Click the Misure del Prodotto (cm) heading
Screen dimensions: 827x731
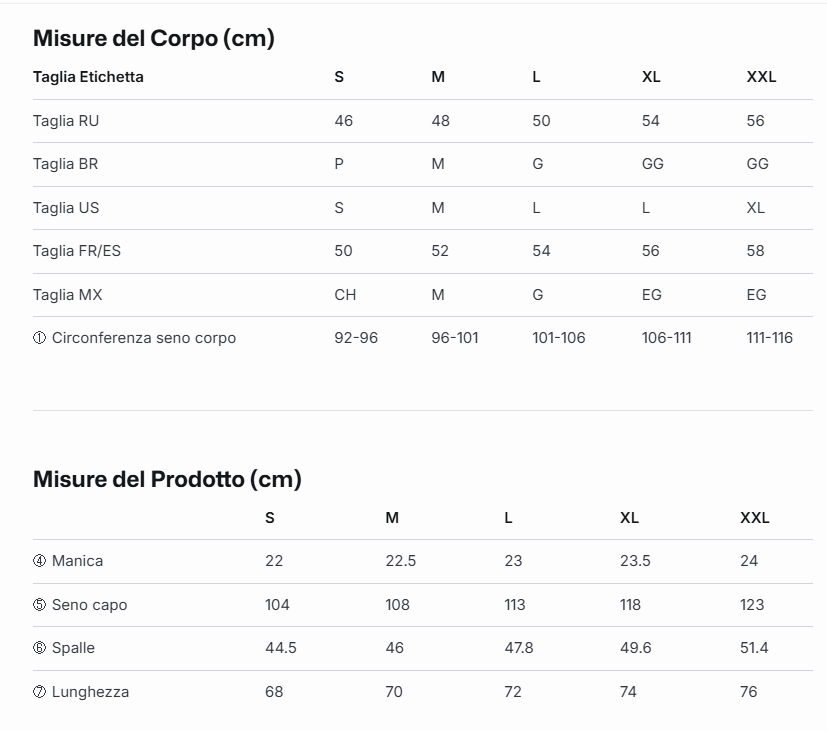coord(167,479)
